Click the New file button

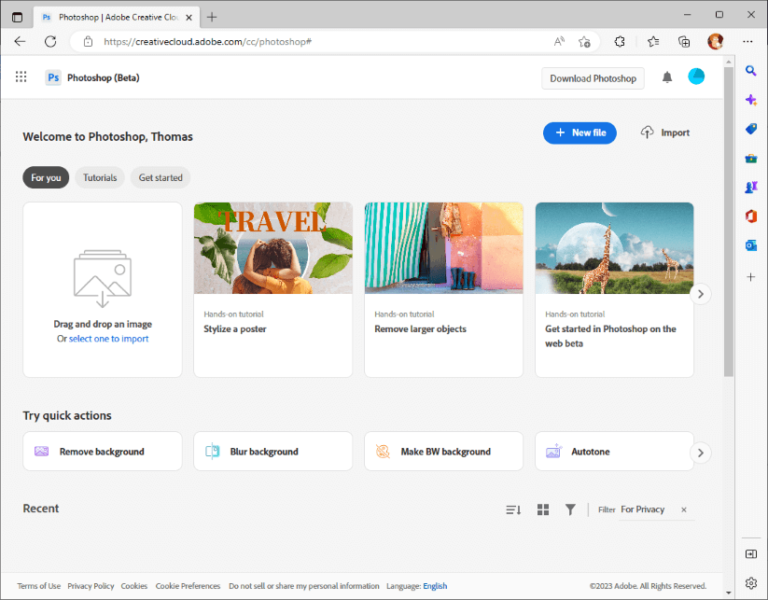pyautogui.click(x=580, y=133)
